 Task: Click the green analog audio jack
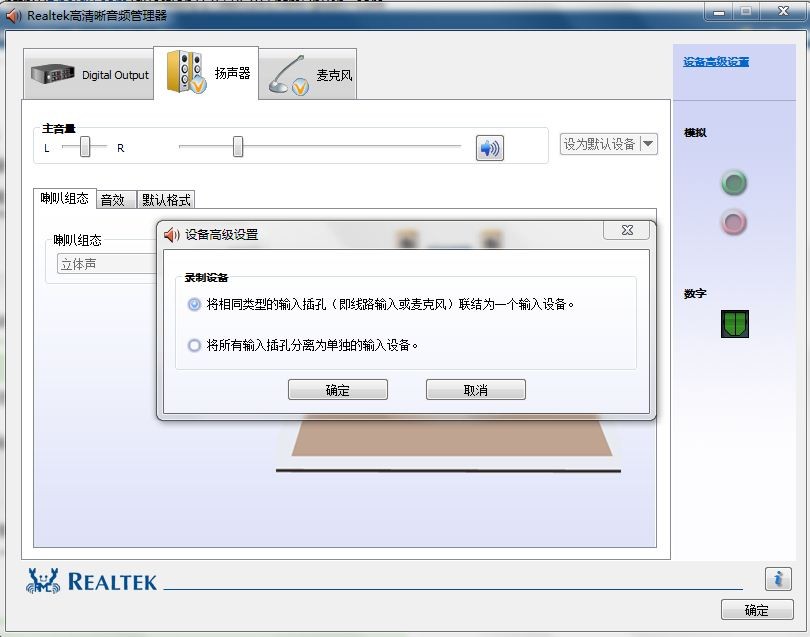[x=734, y=183]
